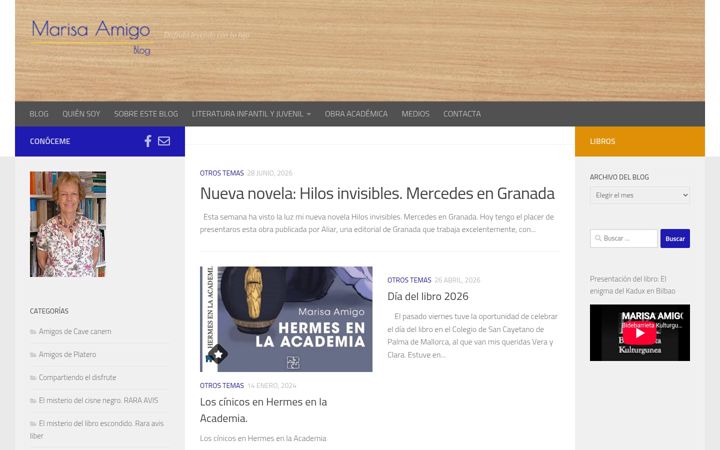Expand the Literatura Infantil y Juvenil menu
Screen dimensions: 720x450
click(251, 114)
